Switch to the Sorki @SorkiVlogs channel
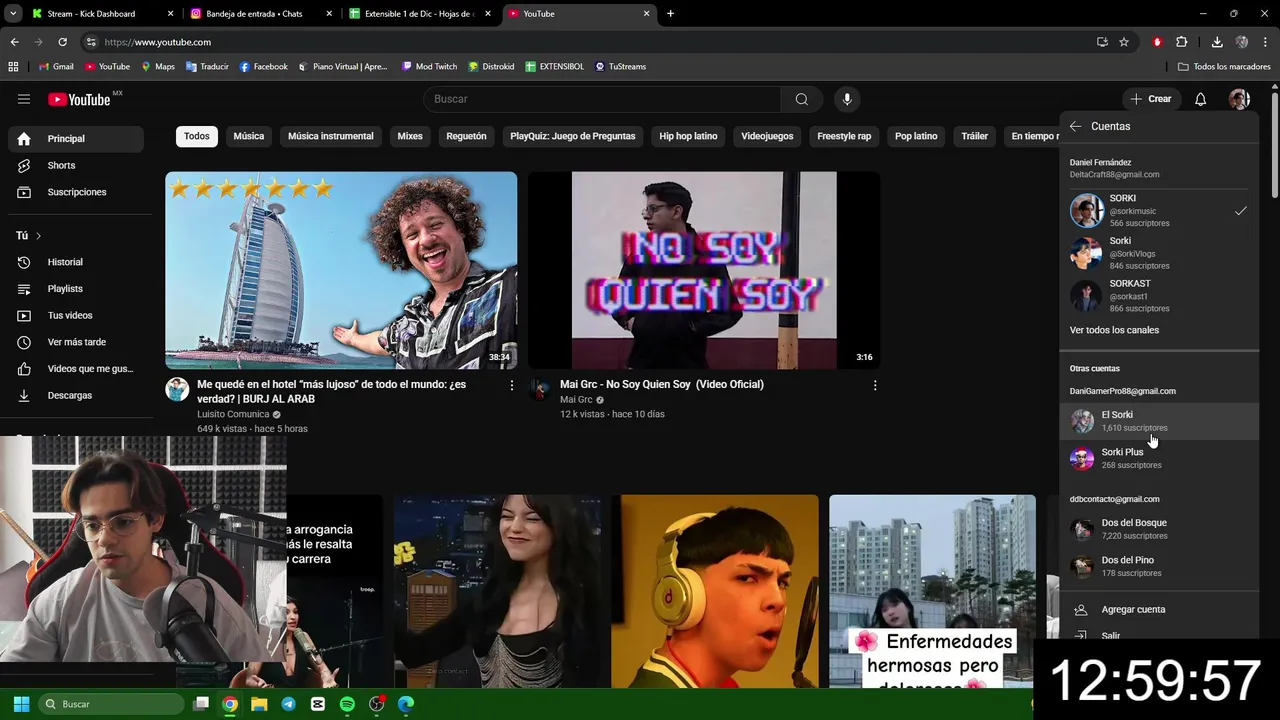The image size is (1280, 720). [x=1158, y=253]
